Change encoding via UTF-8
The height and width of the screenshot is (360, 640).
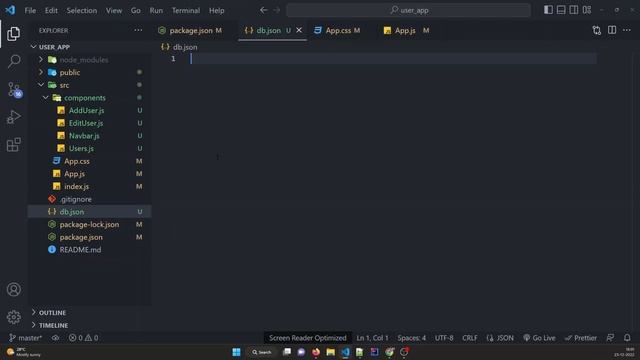coord(444,338)
